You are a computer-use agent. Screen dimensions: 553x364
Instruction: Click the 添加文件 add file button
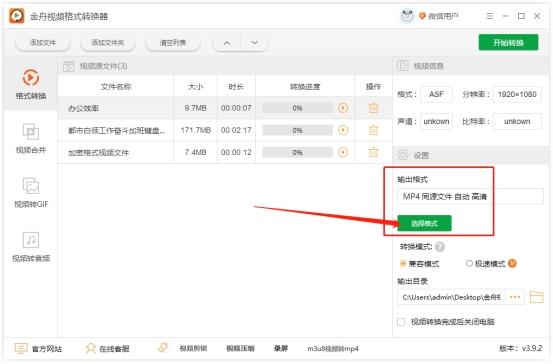point(43,43)
